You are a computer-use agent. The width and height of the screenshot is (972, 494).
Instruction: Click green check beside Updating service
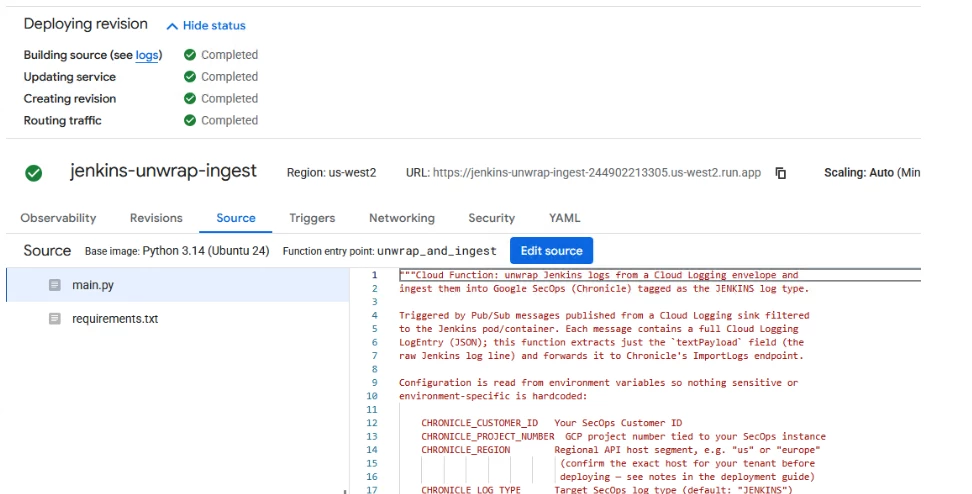point(190,76)
